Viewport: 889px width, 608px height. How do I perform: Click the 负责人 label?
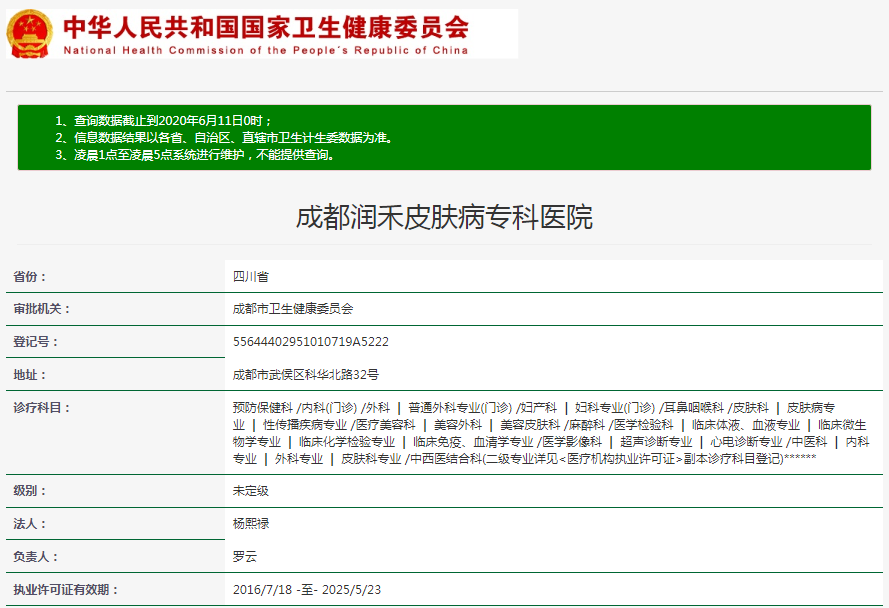click(36, 557)
